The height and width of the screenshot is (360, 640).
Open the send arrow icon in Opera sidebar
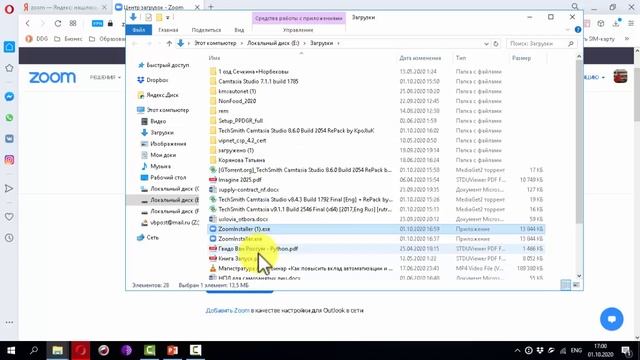click(x=9, y=188)
